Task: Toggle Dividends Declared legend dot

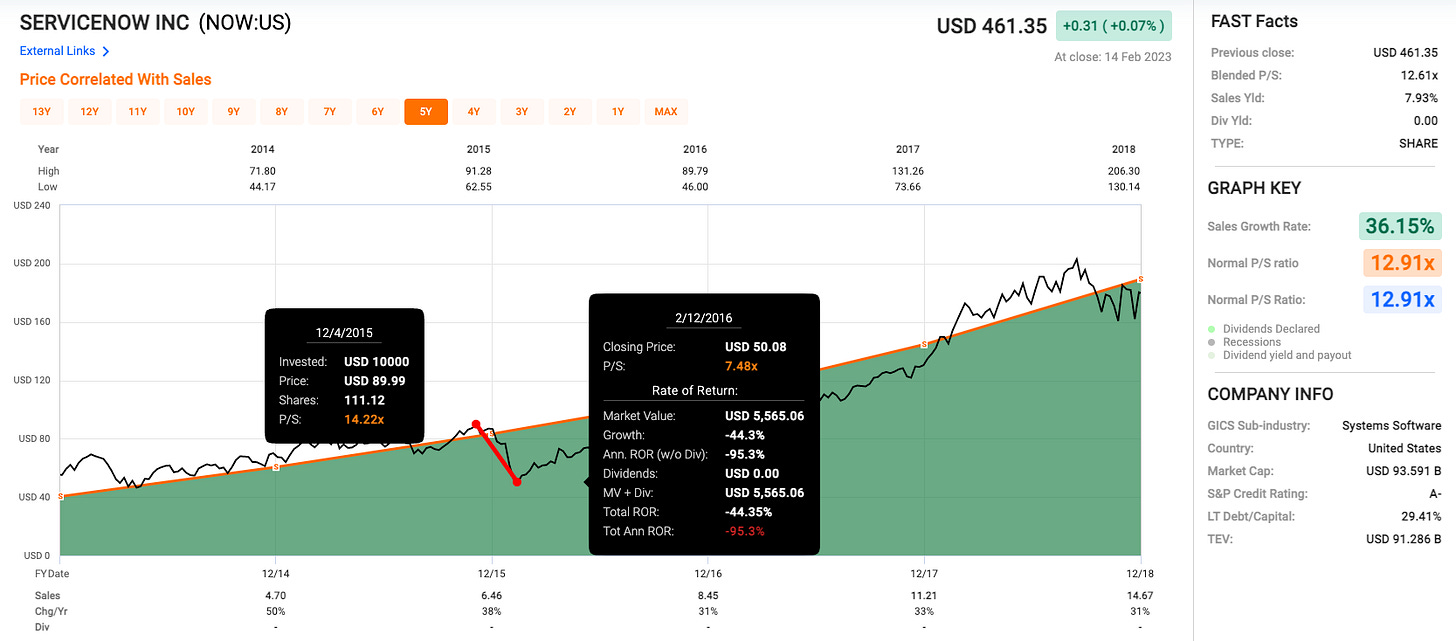Action: coord(1212,328)
